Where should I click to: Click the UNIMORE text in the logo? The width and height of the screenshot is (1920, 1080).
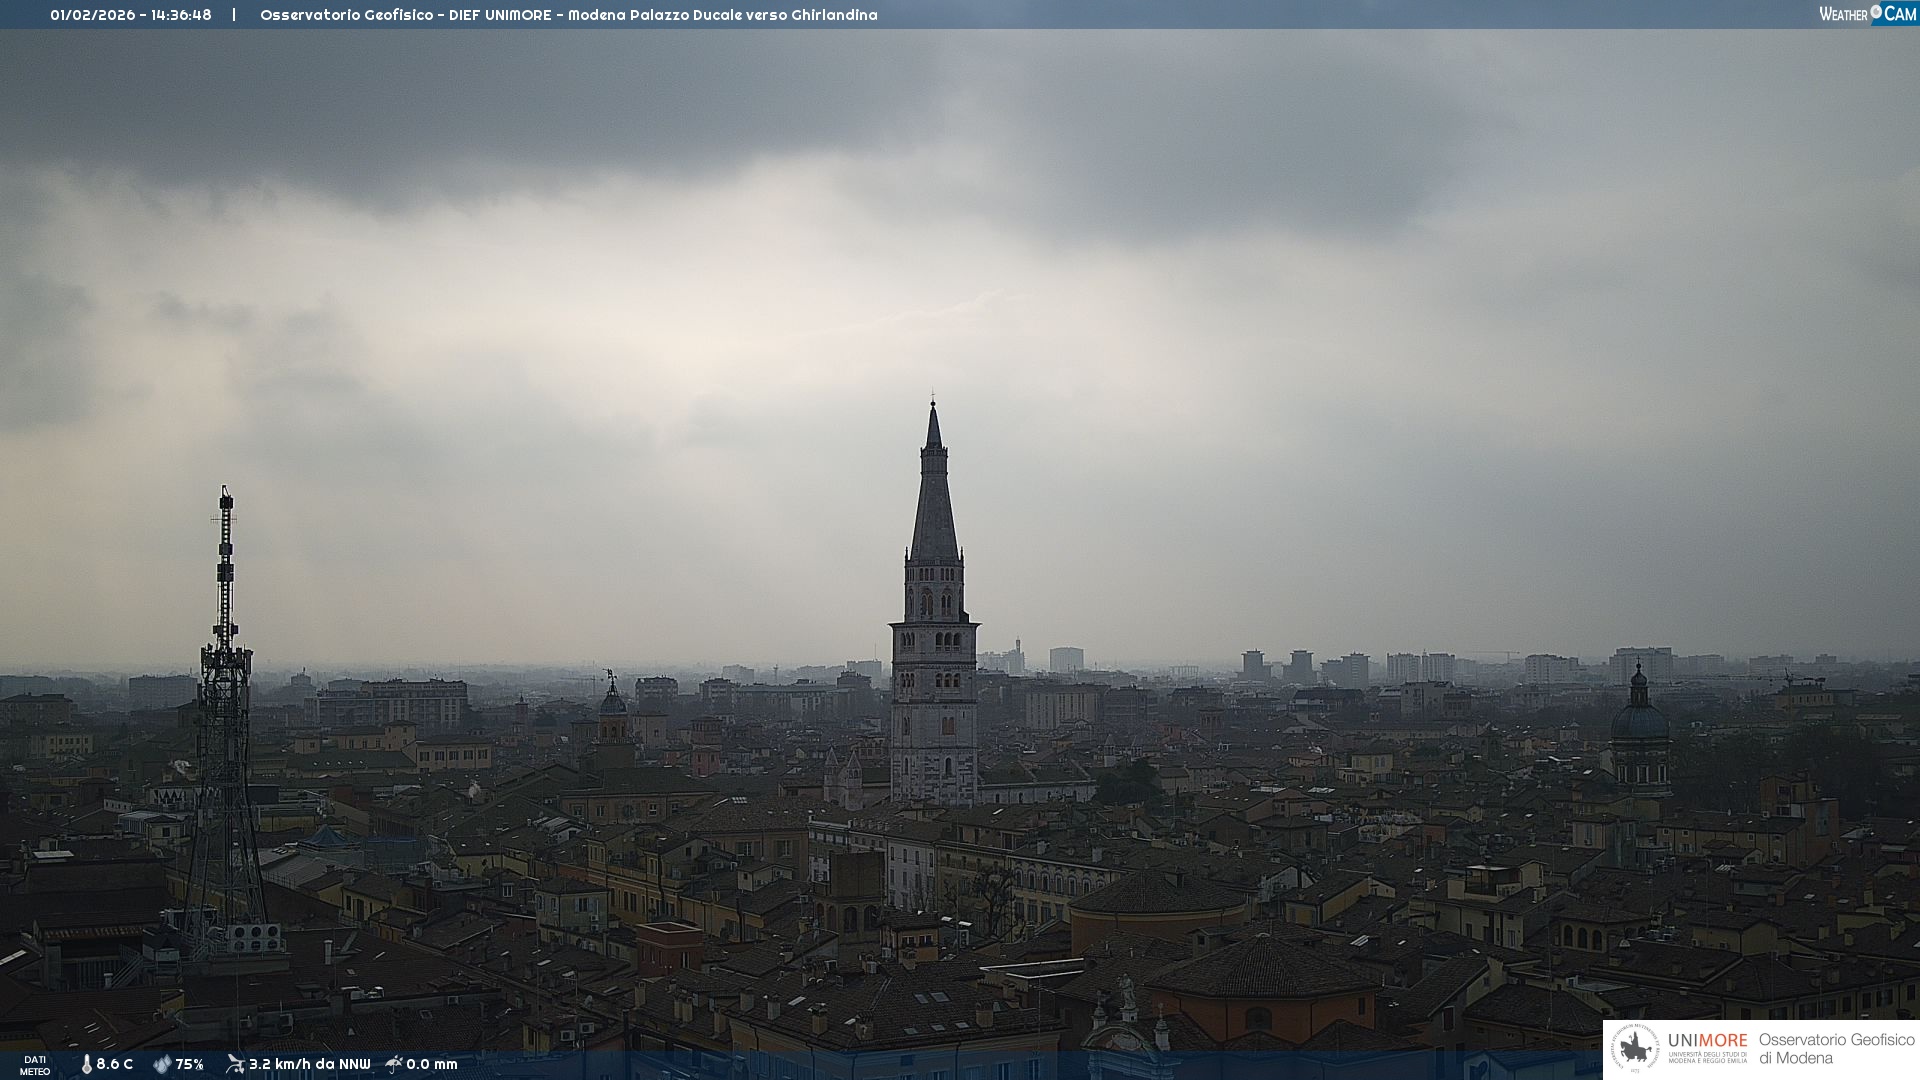[1707, 1040]
